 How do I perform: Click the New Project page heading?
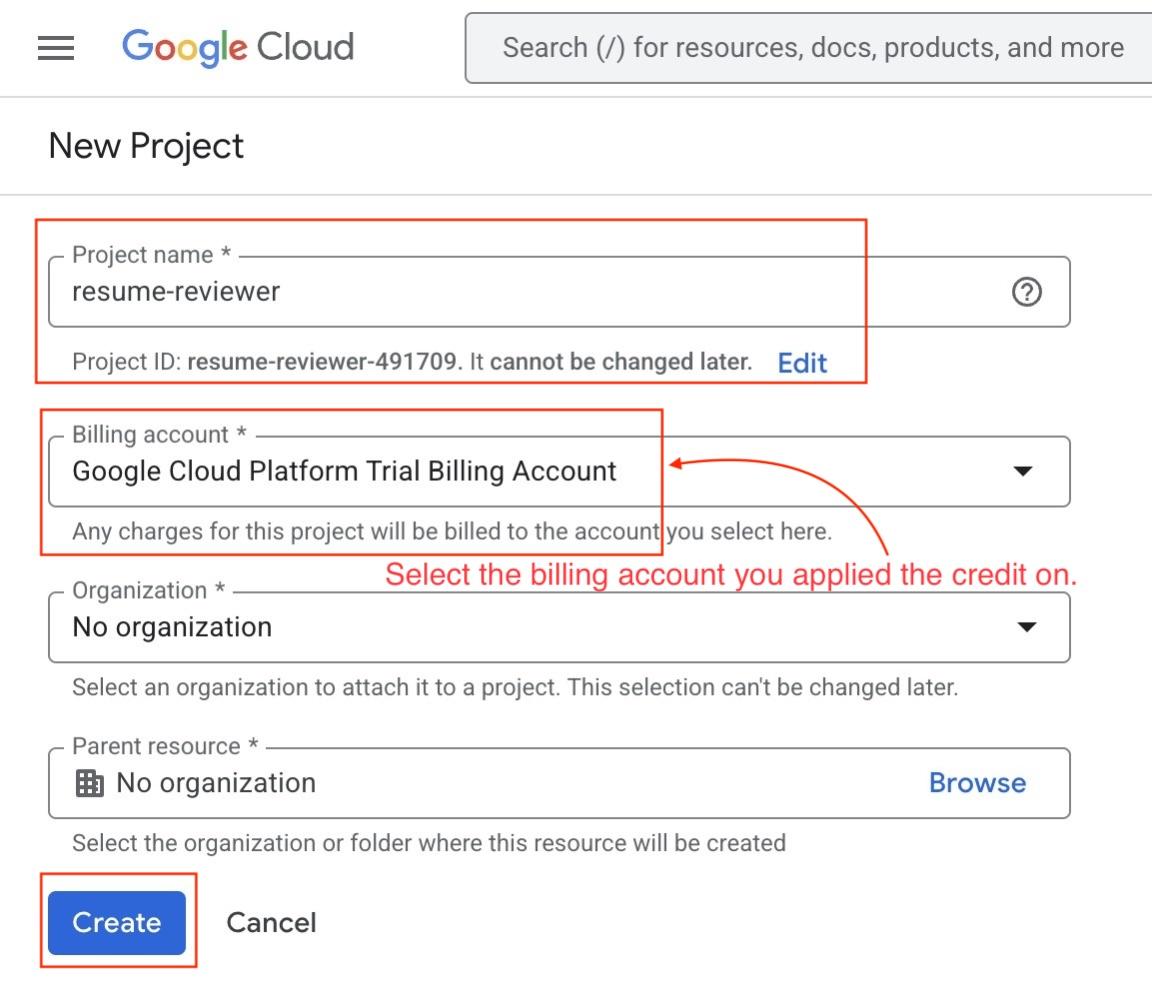point(146,146)
